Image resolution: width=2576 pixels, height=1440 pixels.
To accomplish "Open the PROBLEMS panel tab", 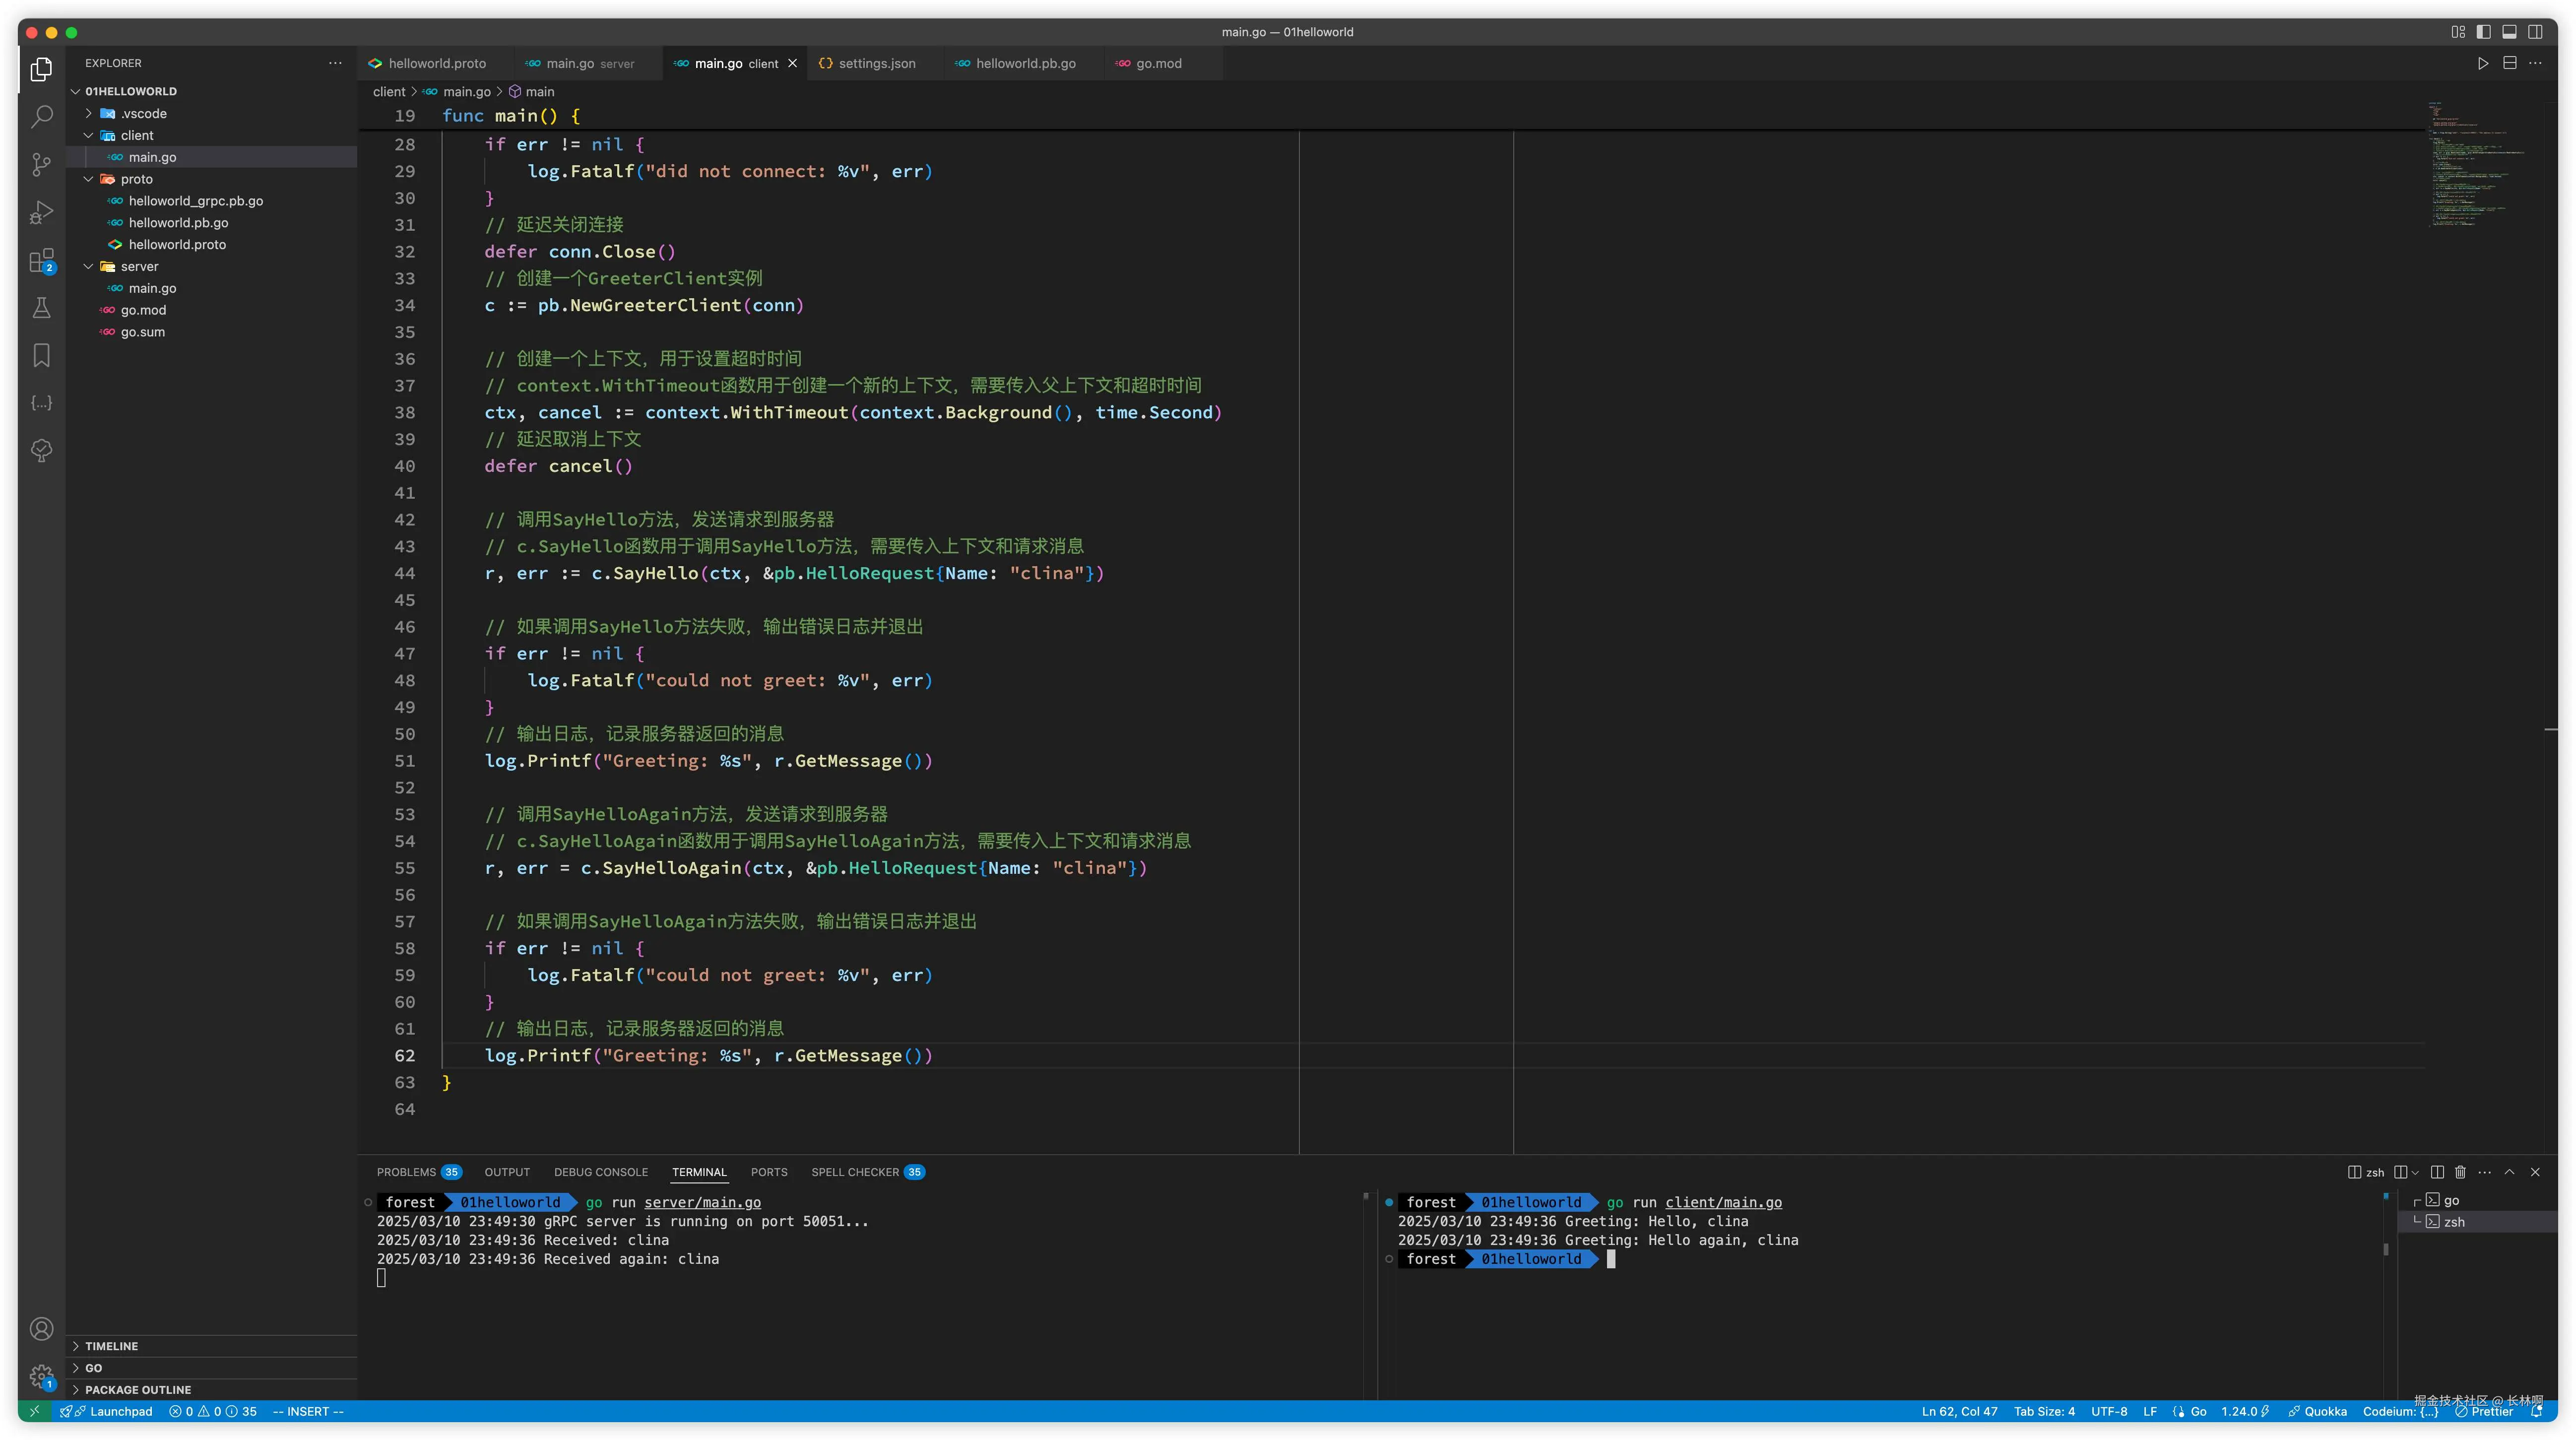I will [406, 1172].
